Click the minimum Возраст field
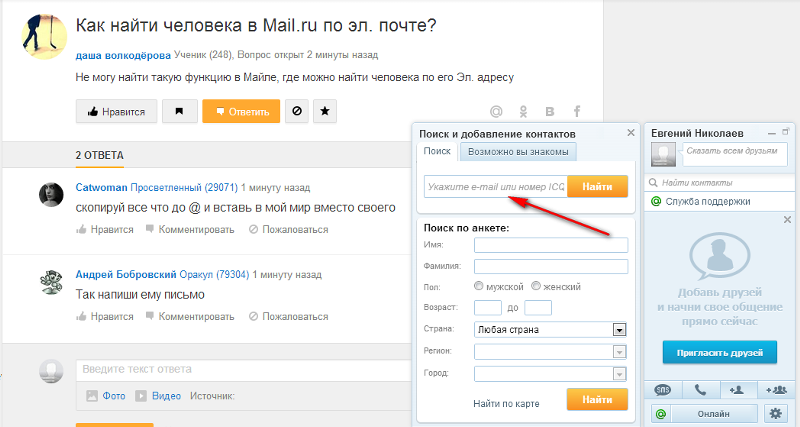 [x=488, y=308]
